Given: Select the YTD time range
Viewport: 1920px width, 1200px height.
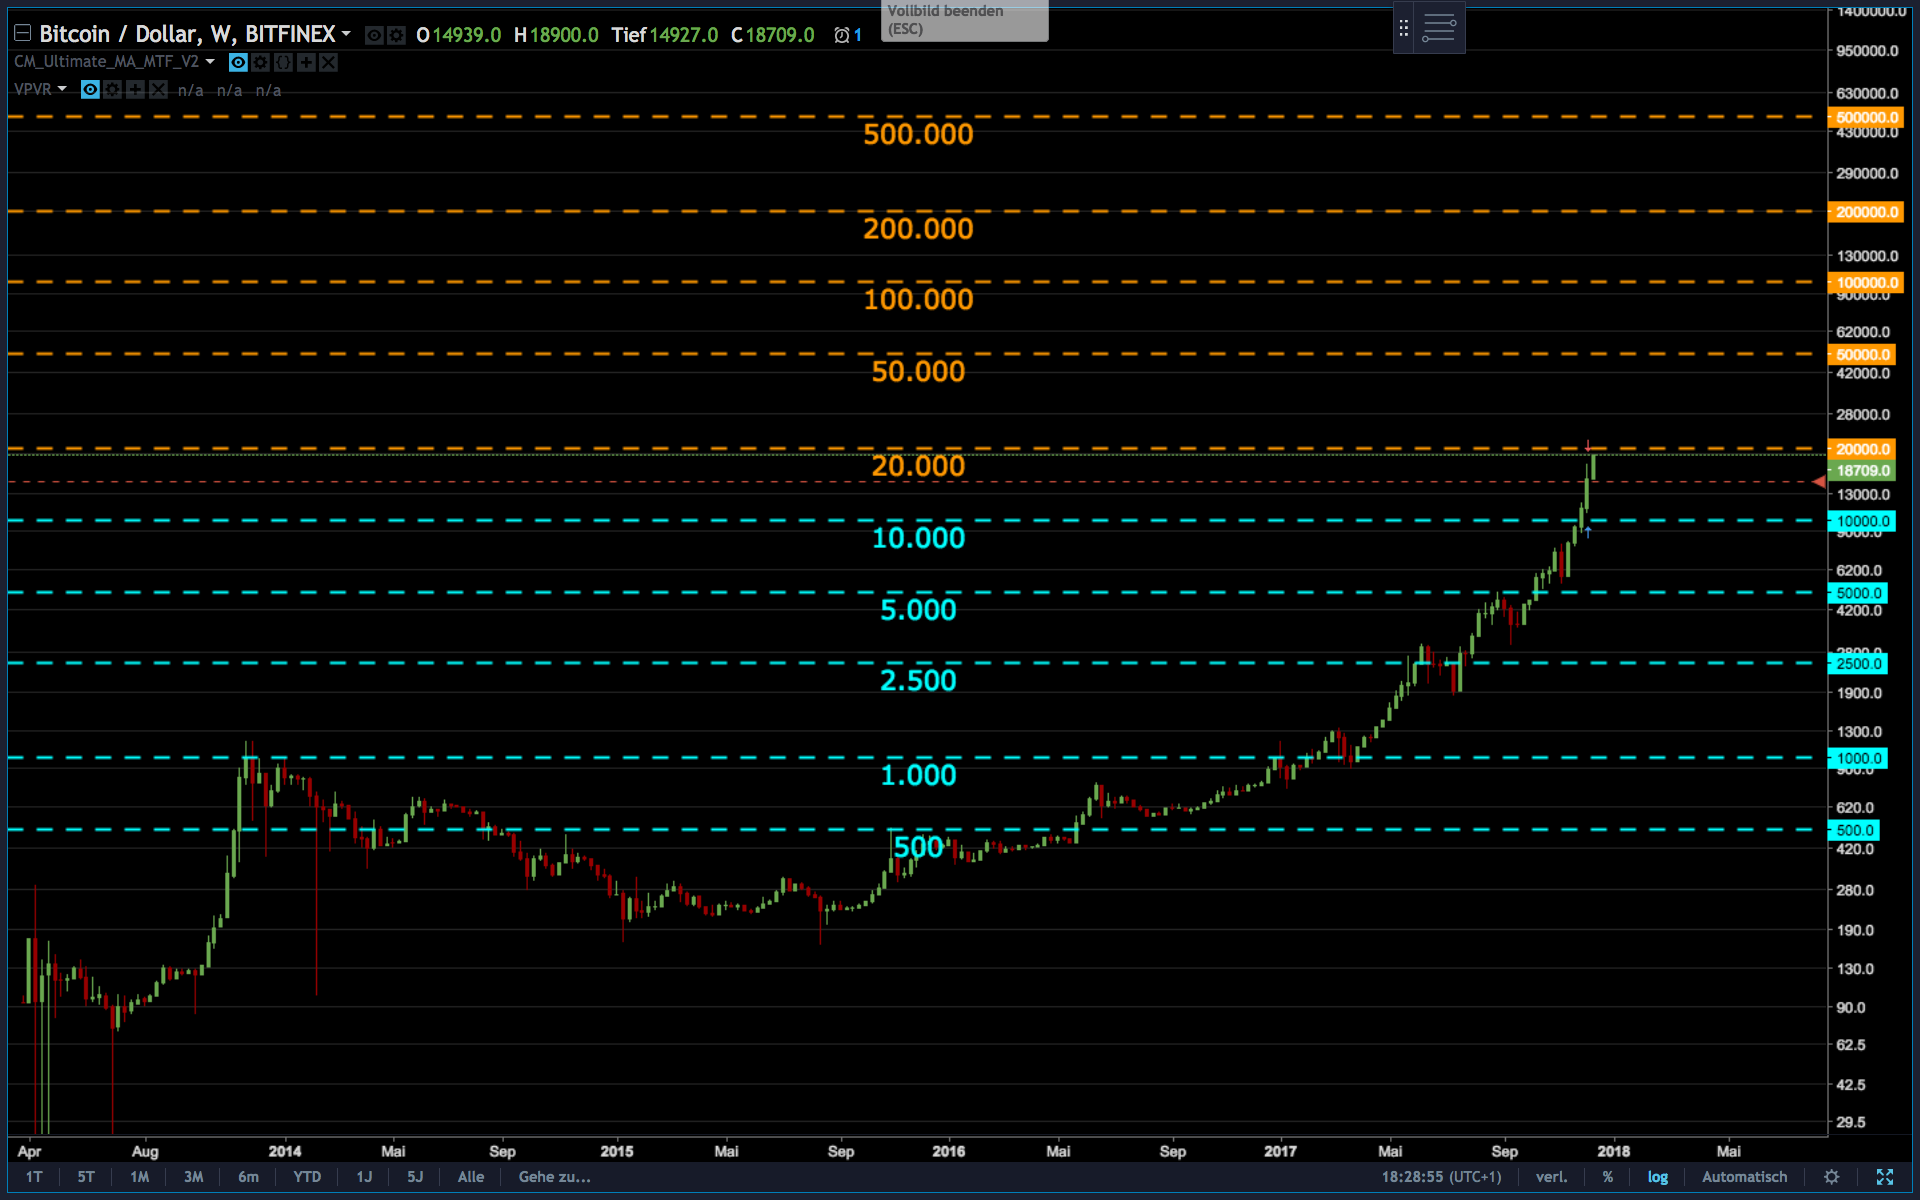Looking at the screenshot, I should (307, 1177).
